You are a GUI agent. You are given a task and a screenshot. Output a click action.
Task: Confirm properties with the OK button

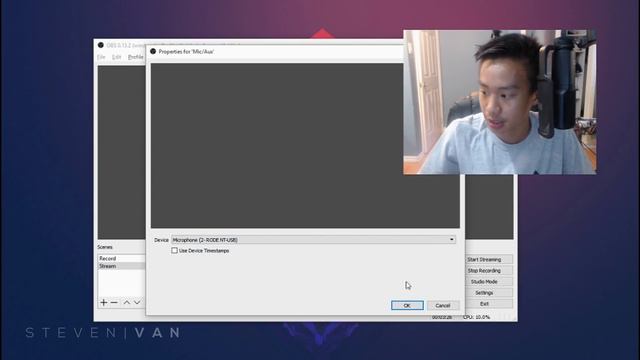(x=407, y=305)
